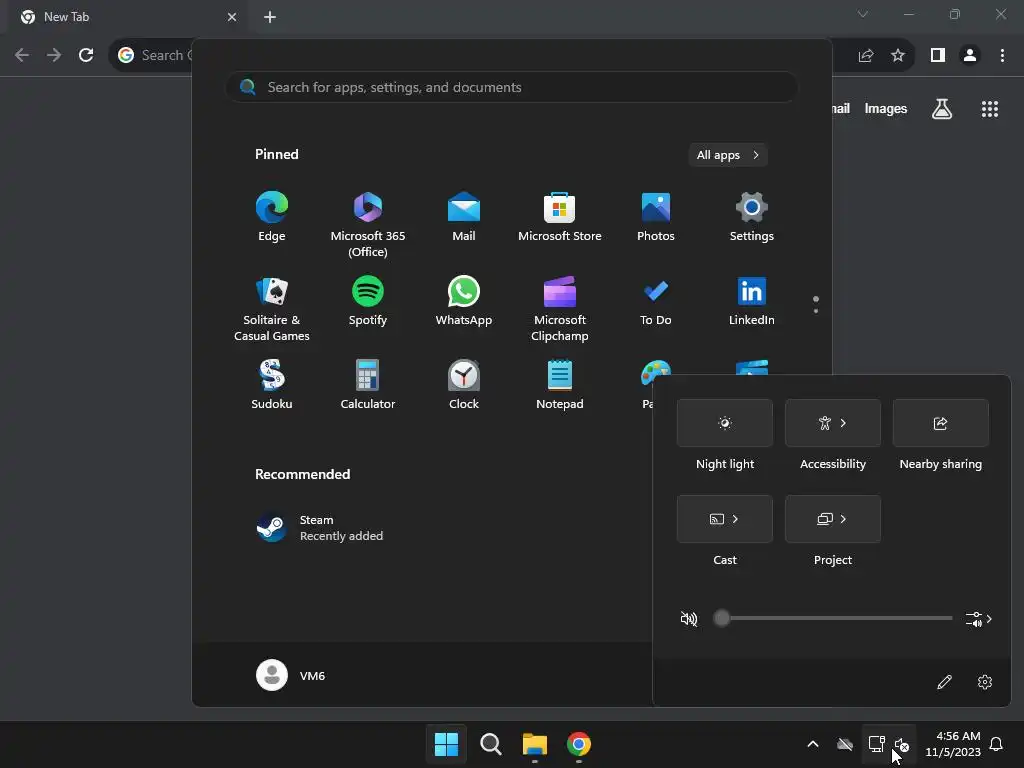Click the network icon in system tray
Image resolution: width=1024 pixels, height=768 pixels.
click(x=876, y=744)
